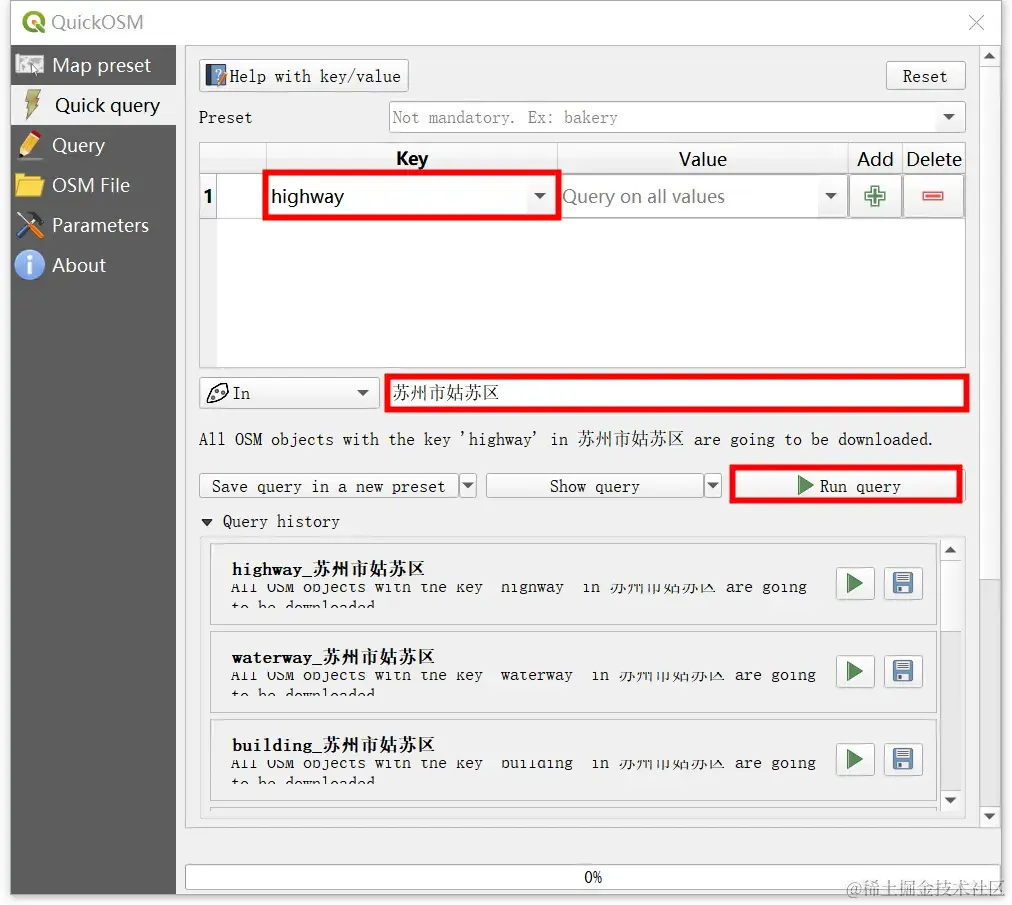1012x905 pixels.
Task: Open the 'In' query type dropdown
Action: (288, 392)
